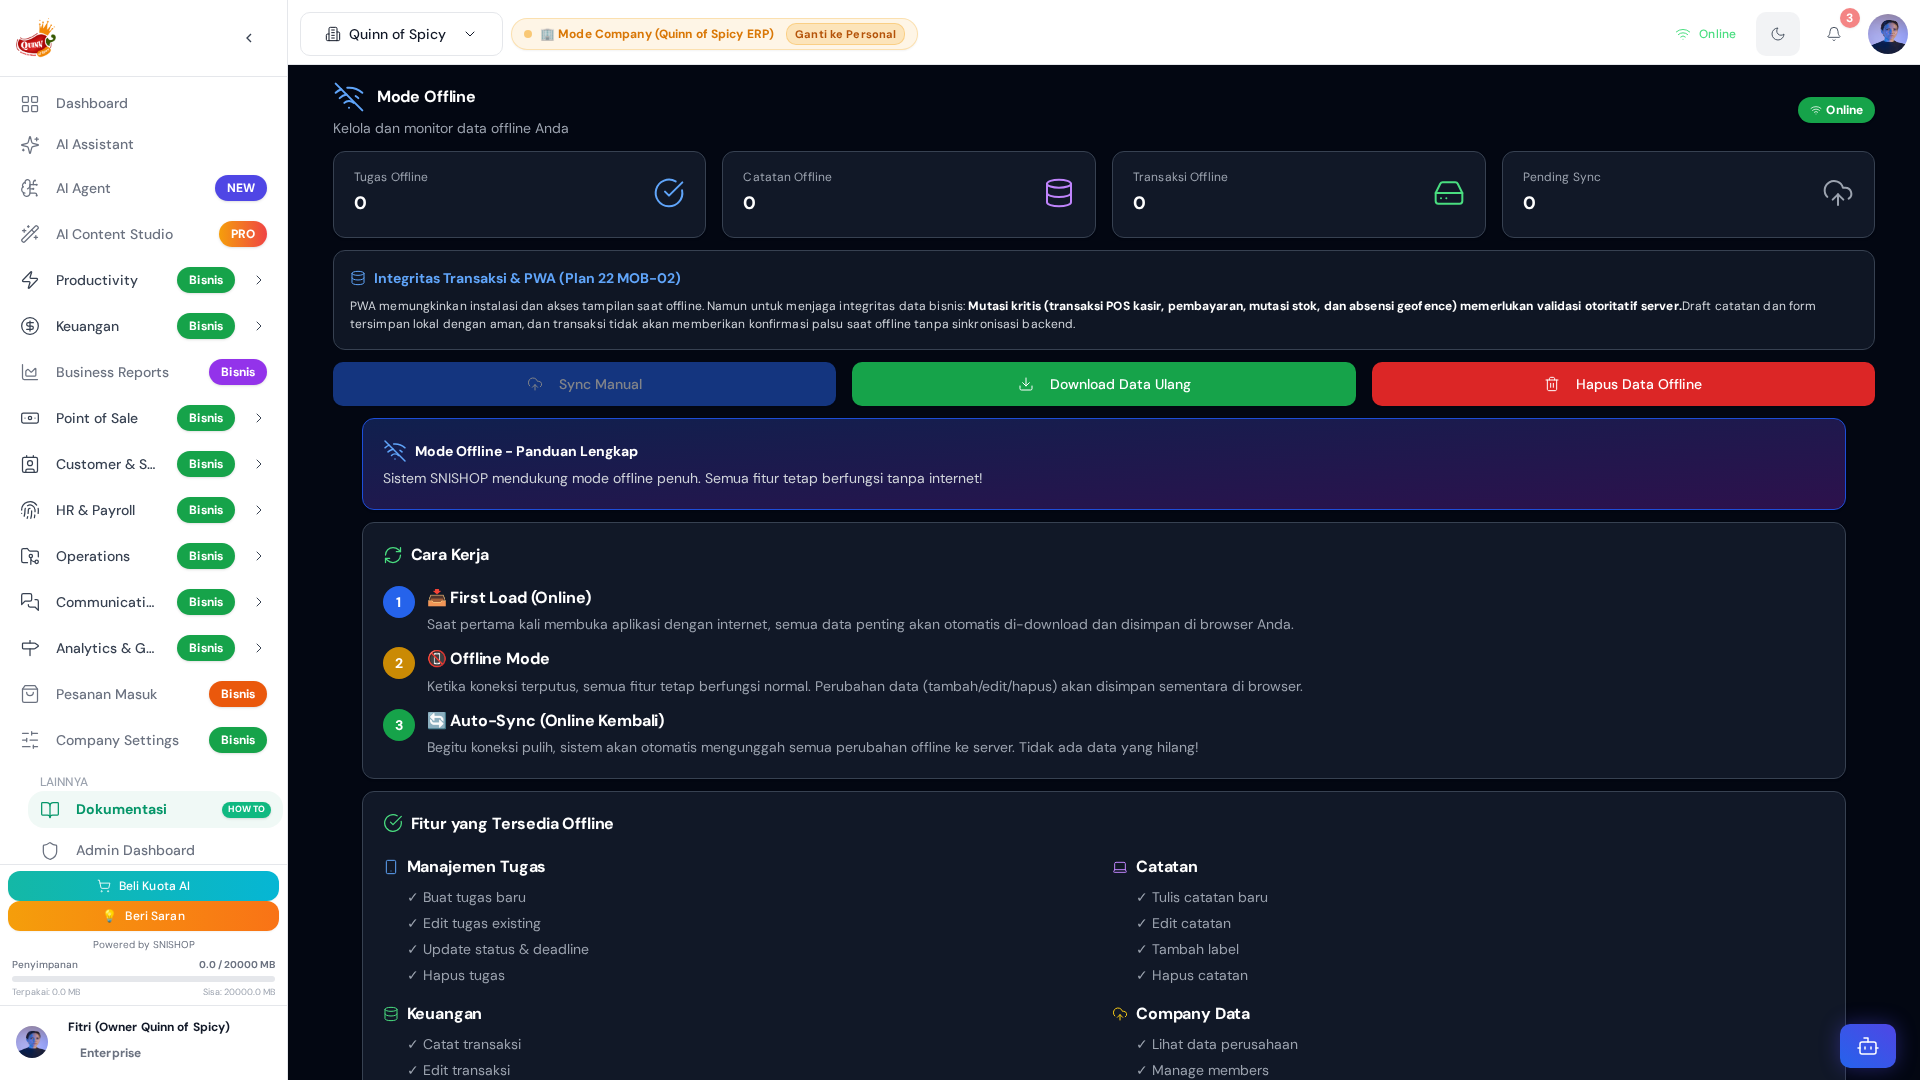Click the Penyimpanan storage progress bar
Viewport: 1920px width, 1080px height.
(143, 979)
